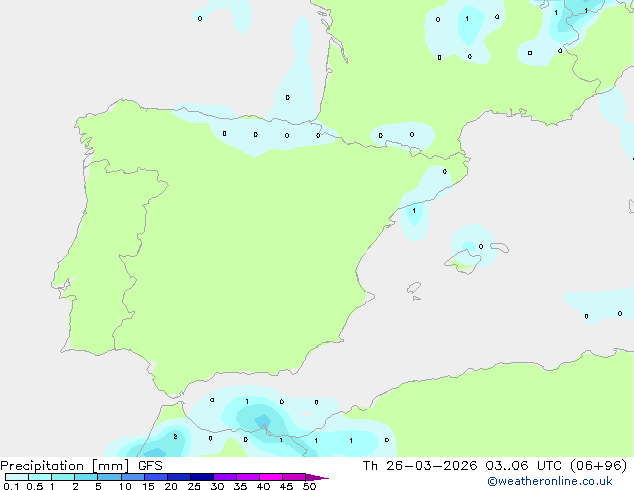The image size is (634, 490).
Task: Click the '03..06 UTC' time range text
Action: click(x=523, y=466)
